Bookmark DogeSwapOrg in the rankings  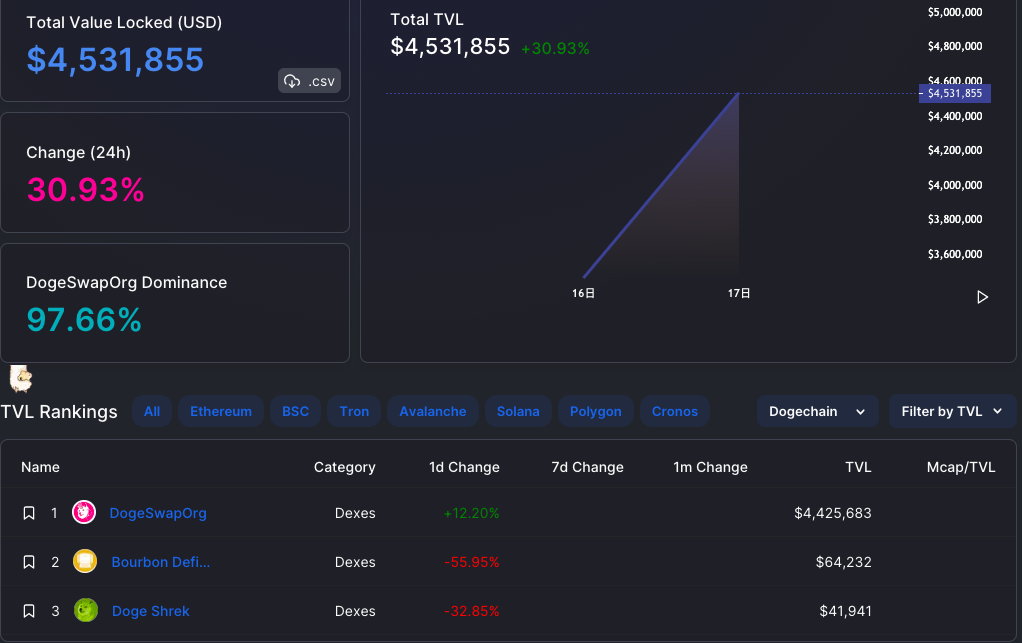29,513
